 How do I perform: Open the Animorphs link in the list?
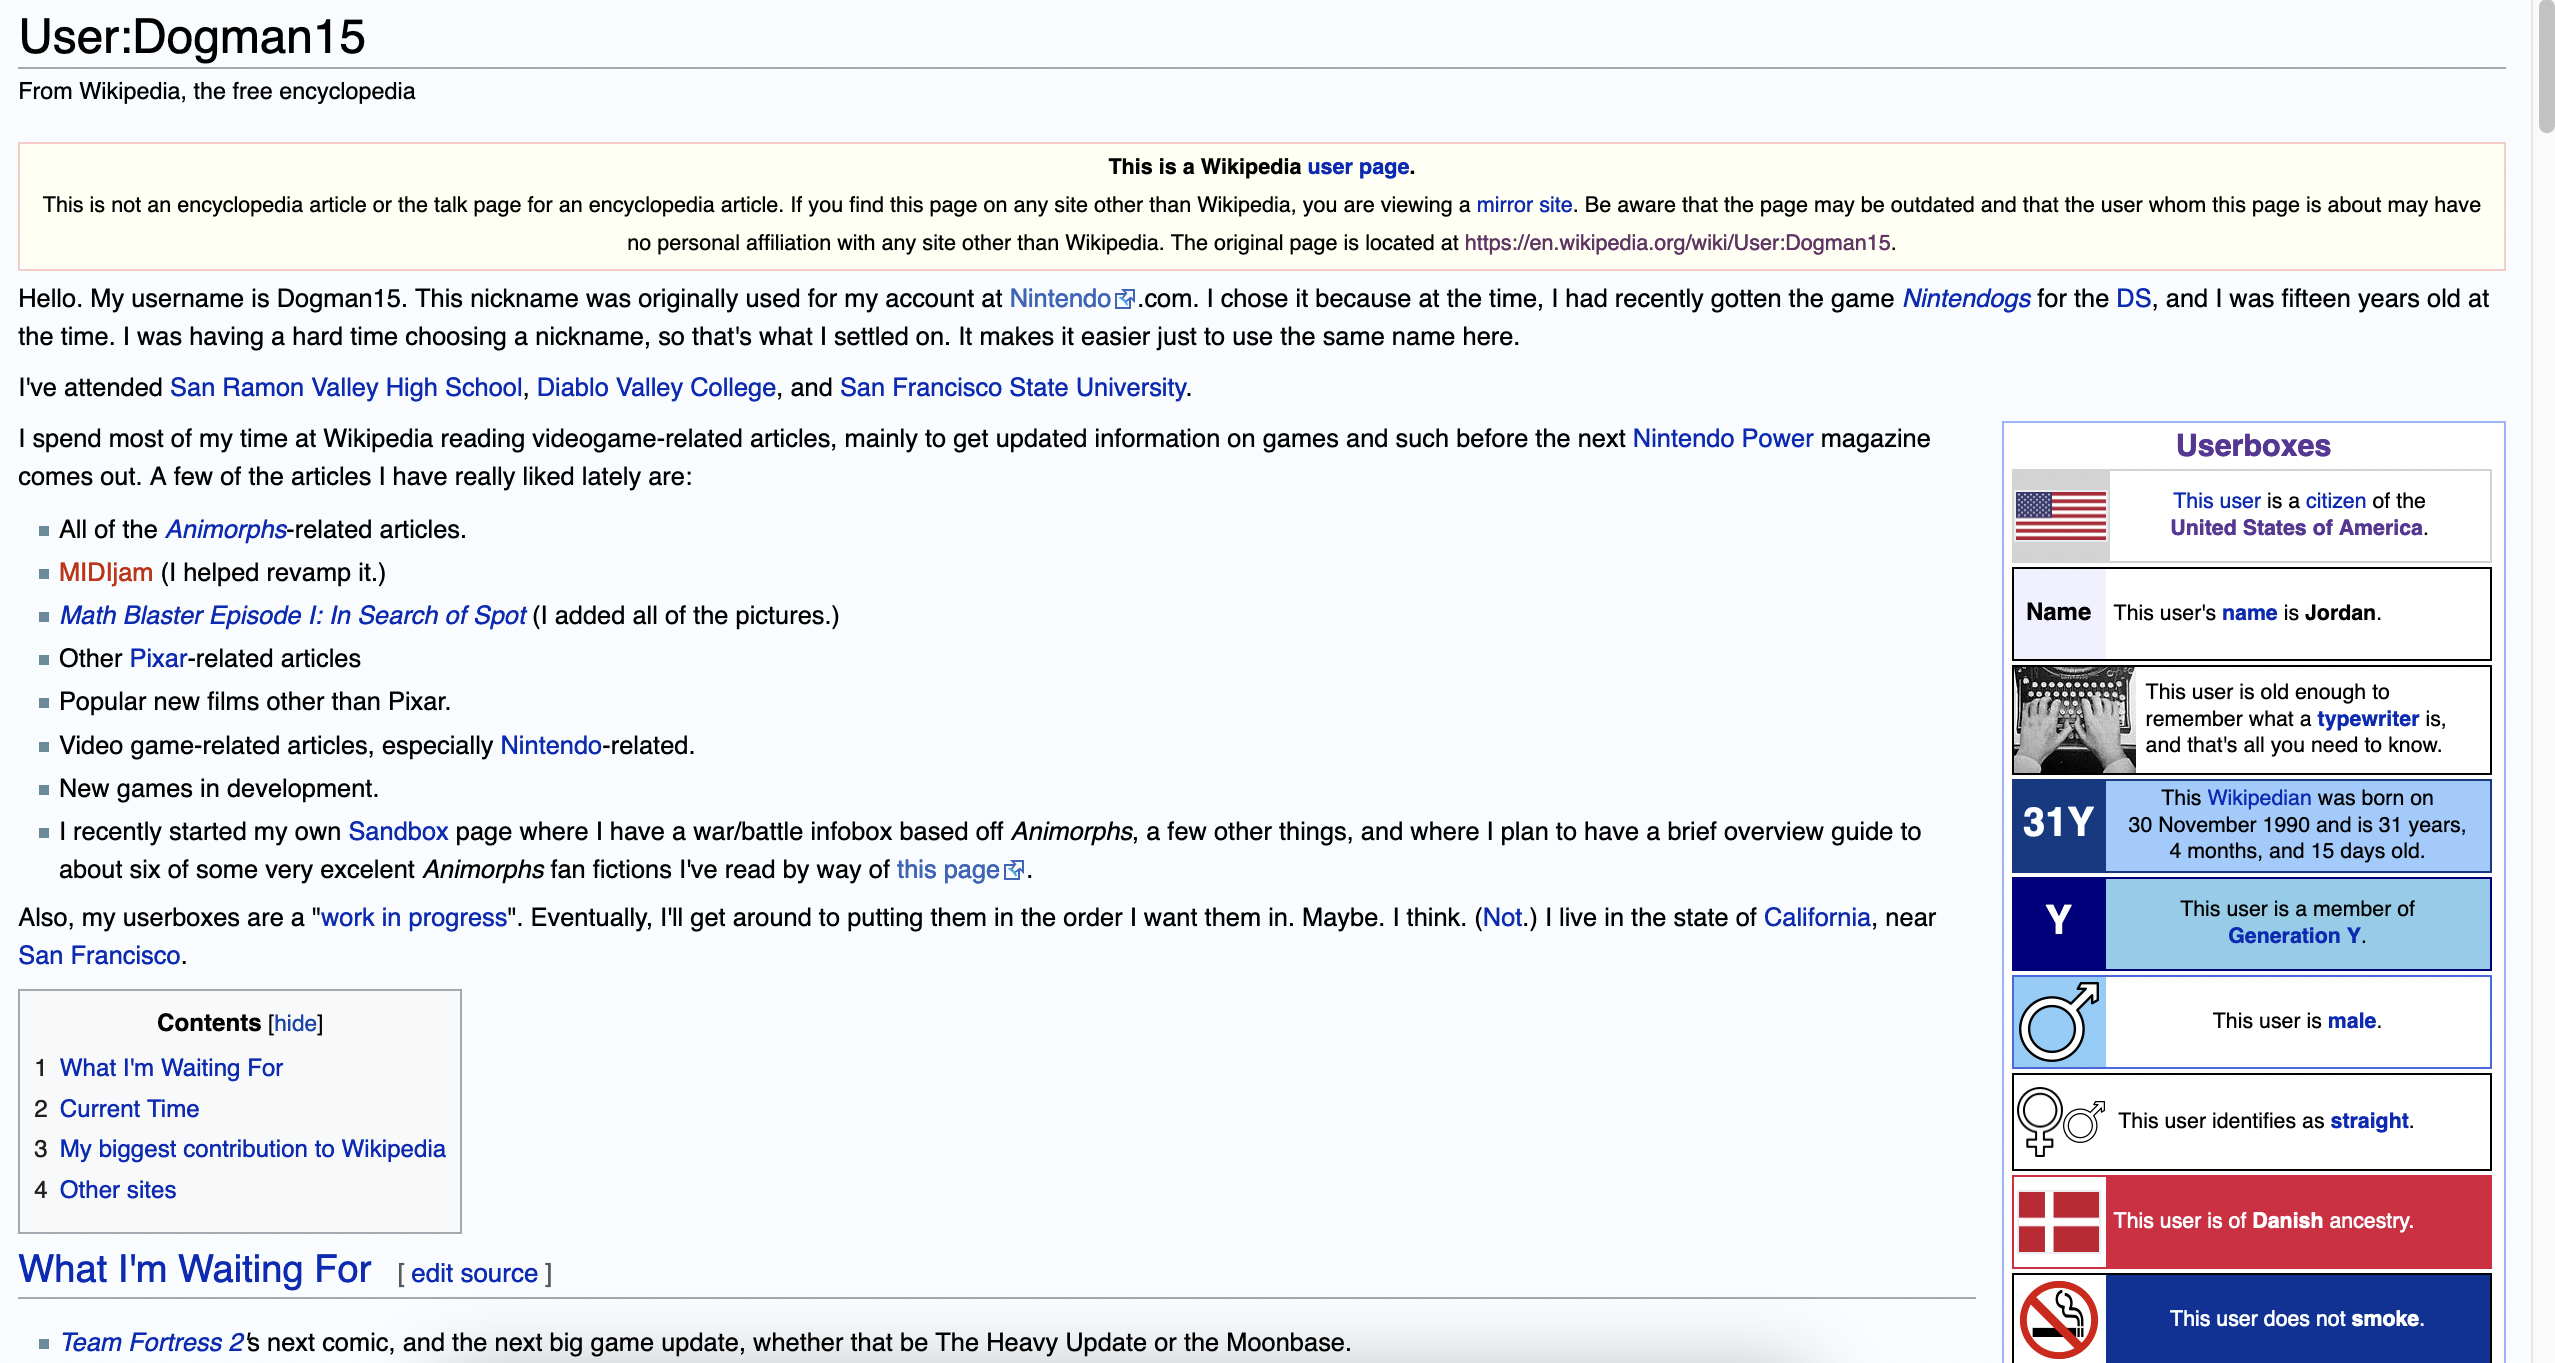226,530
